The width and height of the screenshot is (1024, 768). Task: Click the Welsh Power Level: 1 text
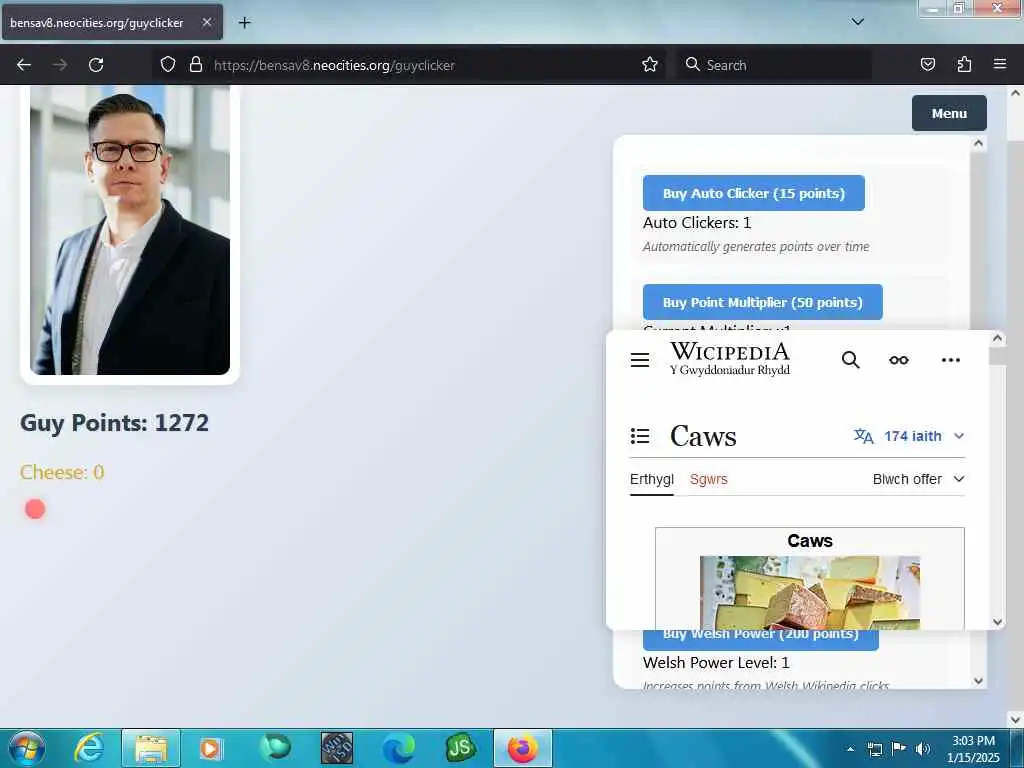click(716, 662)
